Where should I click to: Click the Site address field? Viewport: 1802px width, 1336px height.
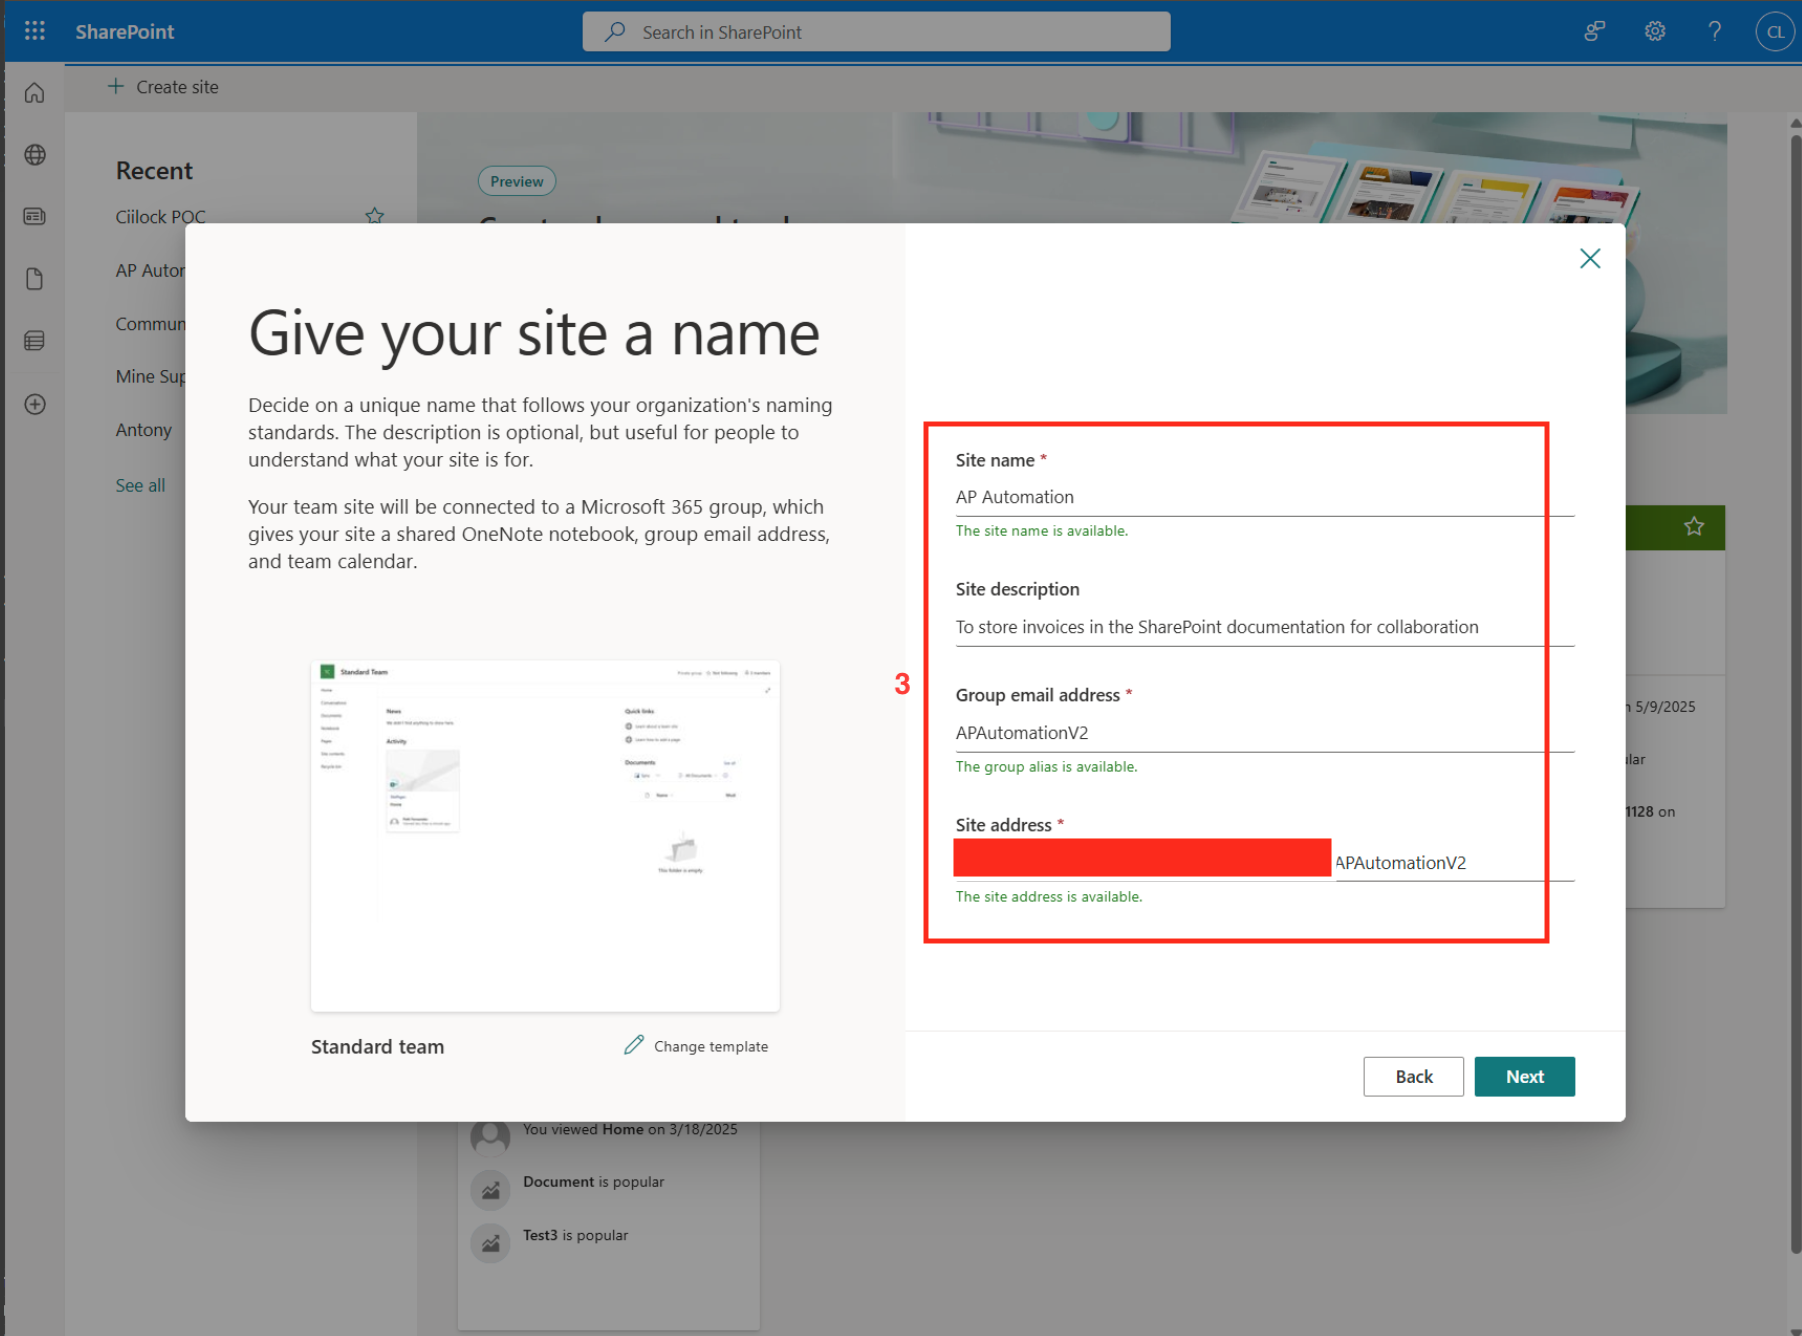click(1452, 863)
